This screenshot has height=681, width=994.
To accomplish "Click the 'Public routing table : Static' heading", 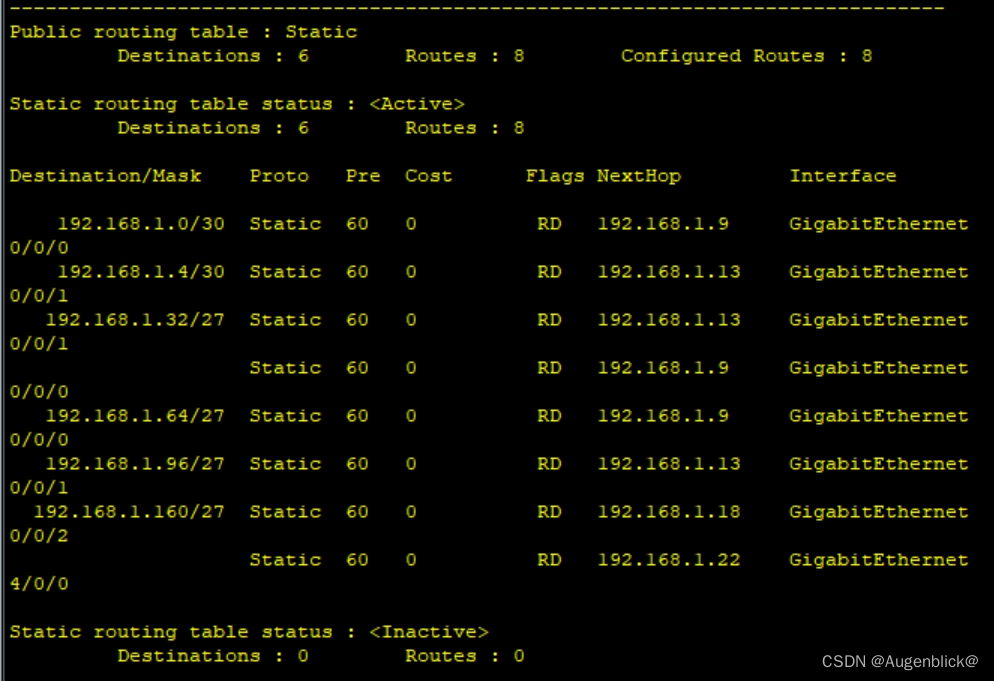I will [x=183, y=32].
